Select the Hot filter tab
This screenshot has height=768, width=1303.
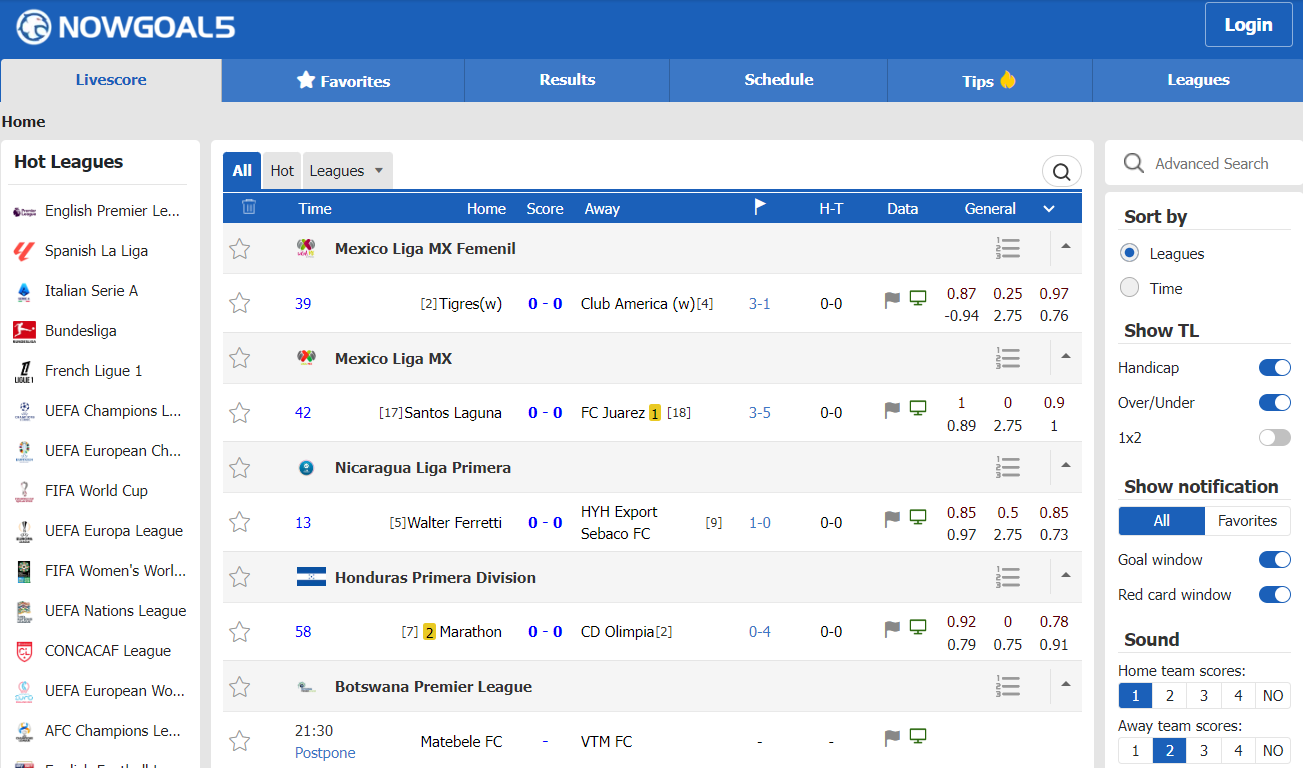tap(282, 171)
